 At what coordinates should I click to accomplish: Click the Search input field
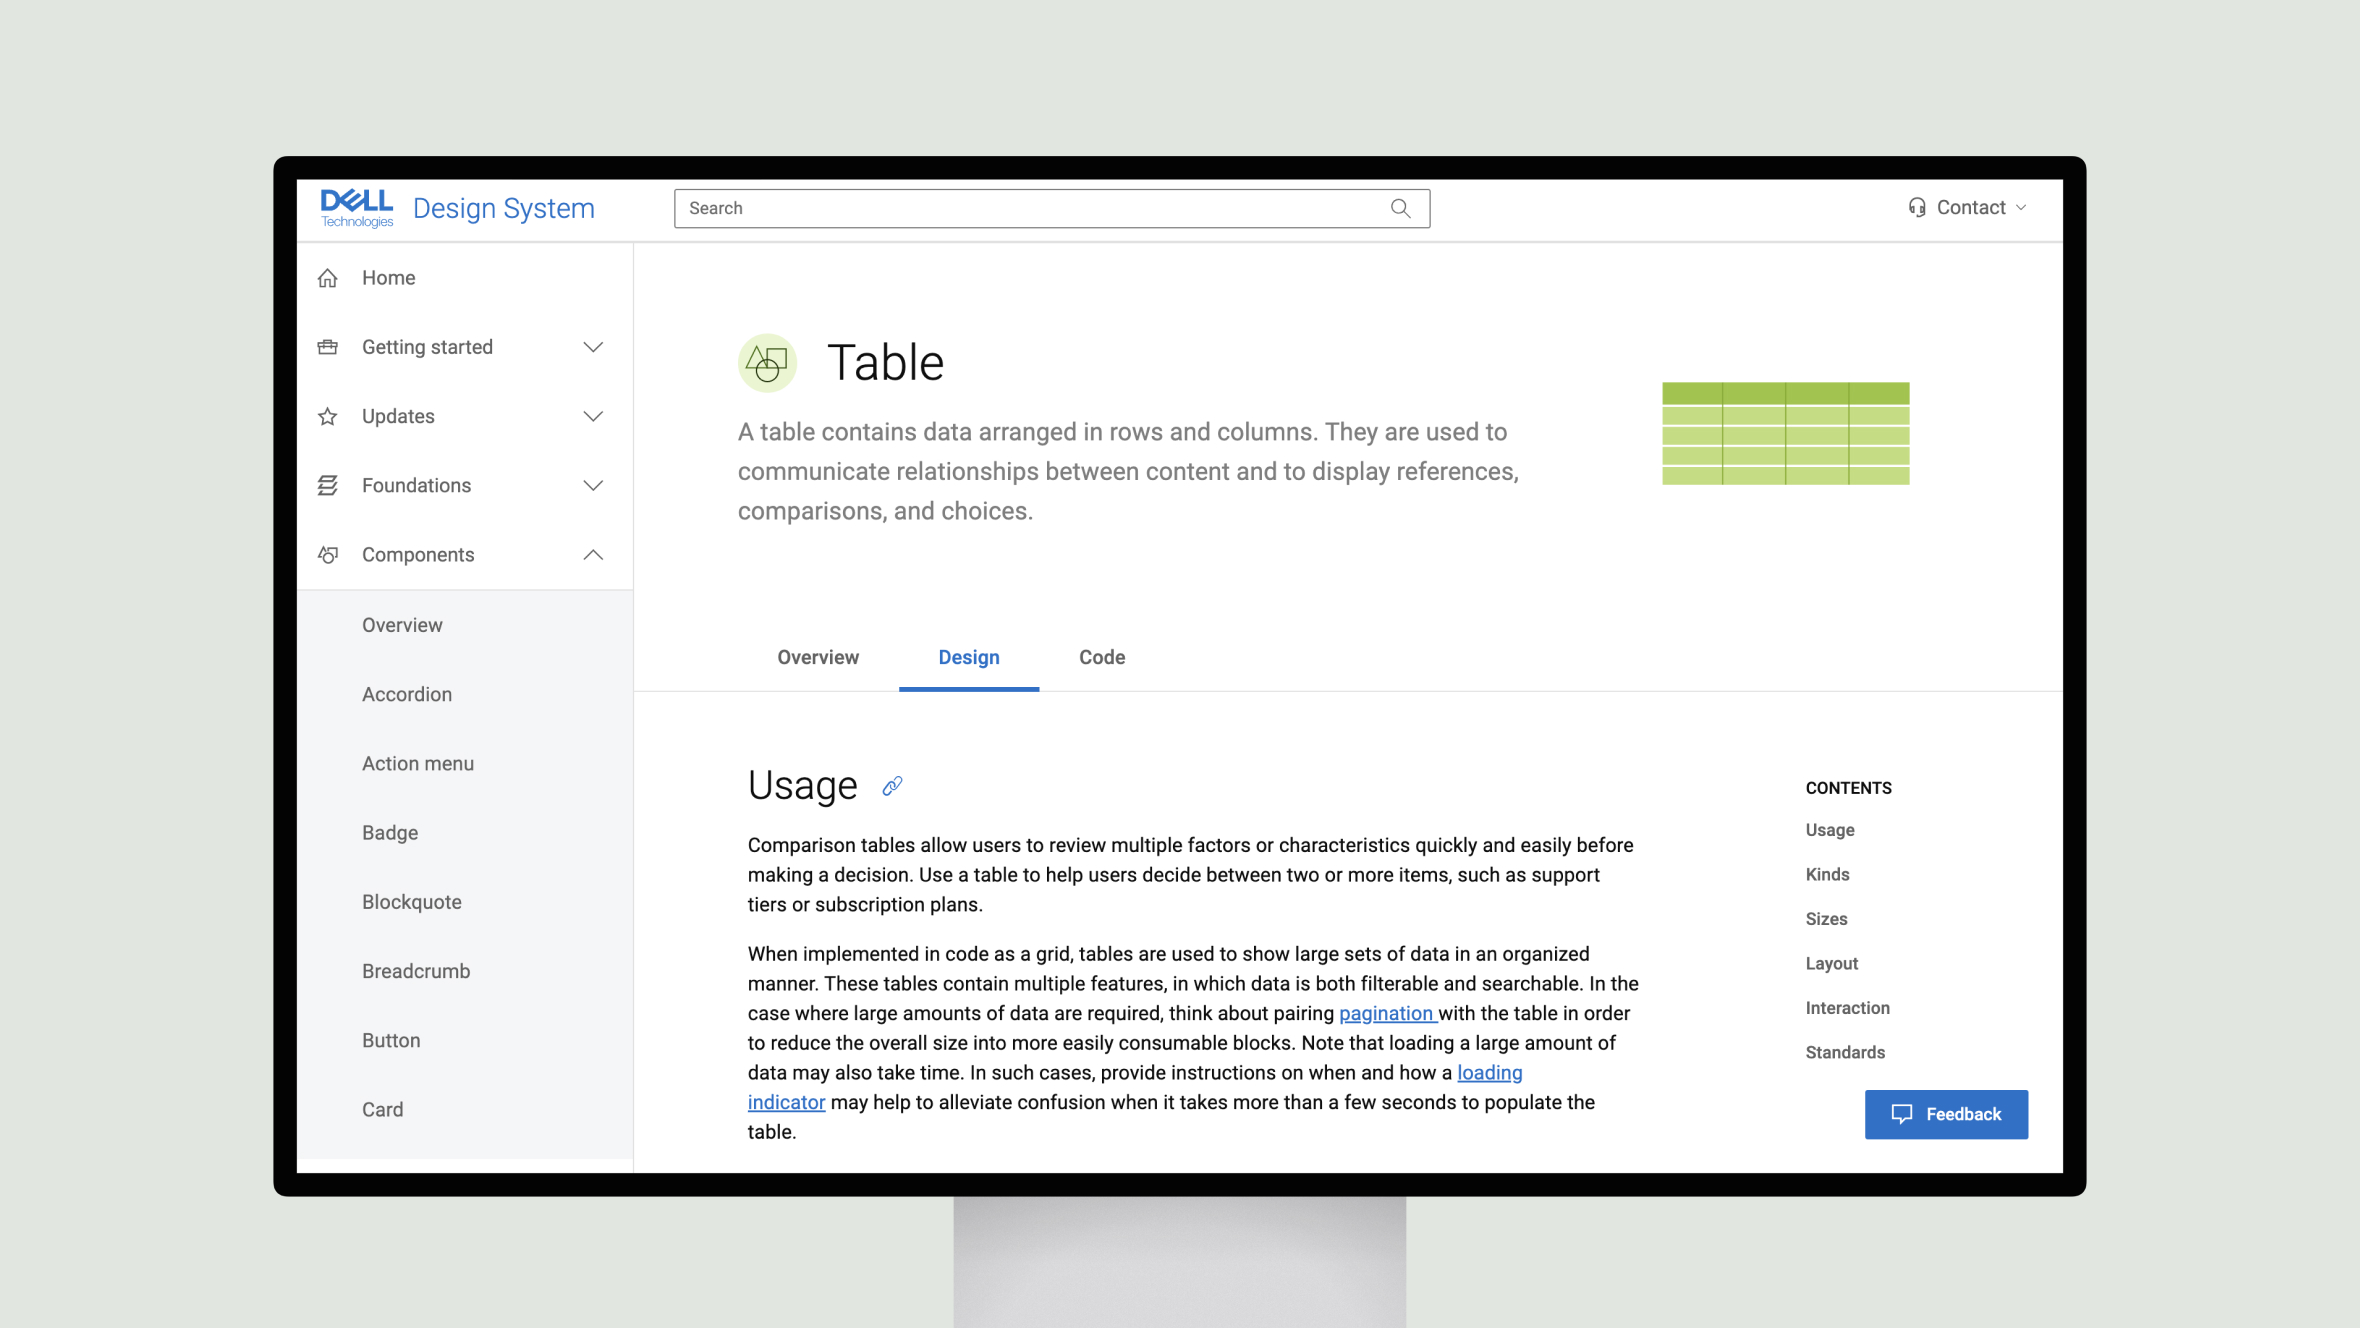point(1050,208)
